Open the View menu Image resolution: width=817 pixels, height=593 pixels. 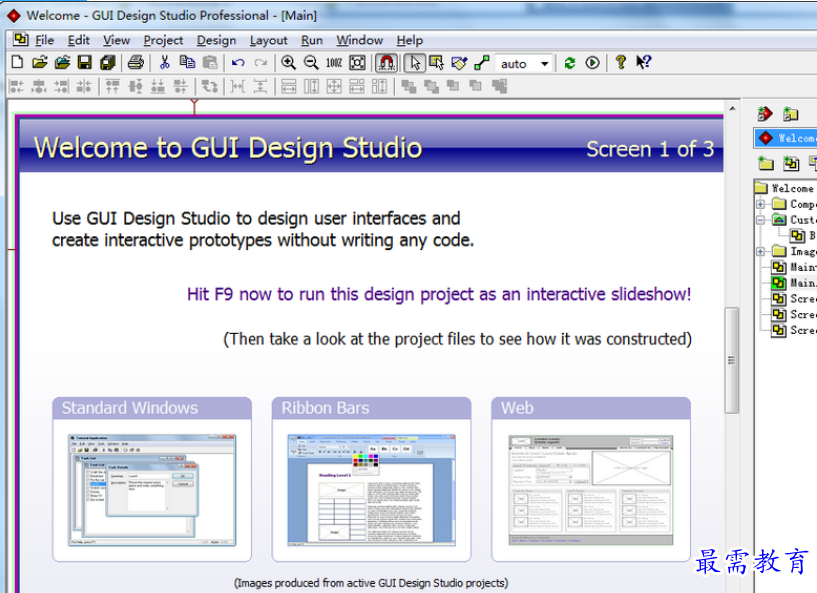116,40
